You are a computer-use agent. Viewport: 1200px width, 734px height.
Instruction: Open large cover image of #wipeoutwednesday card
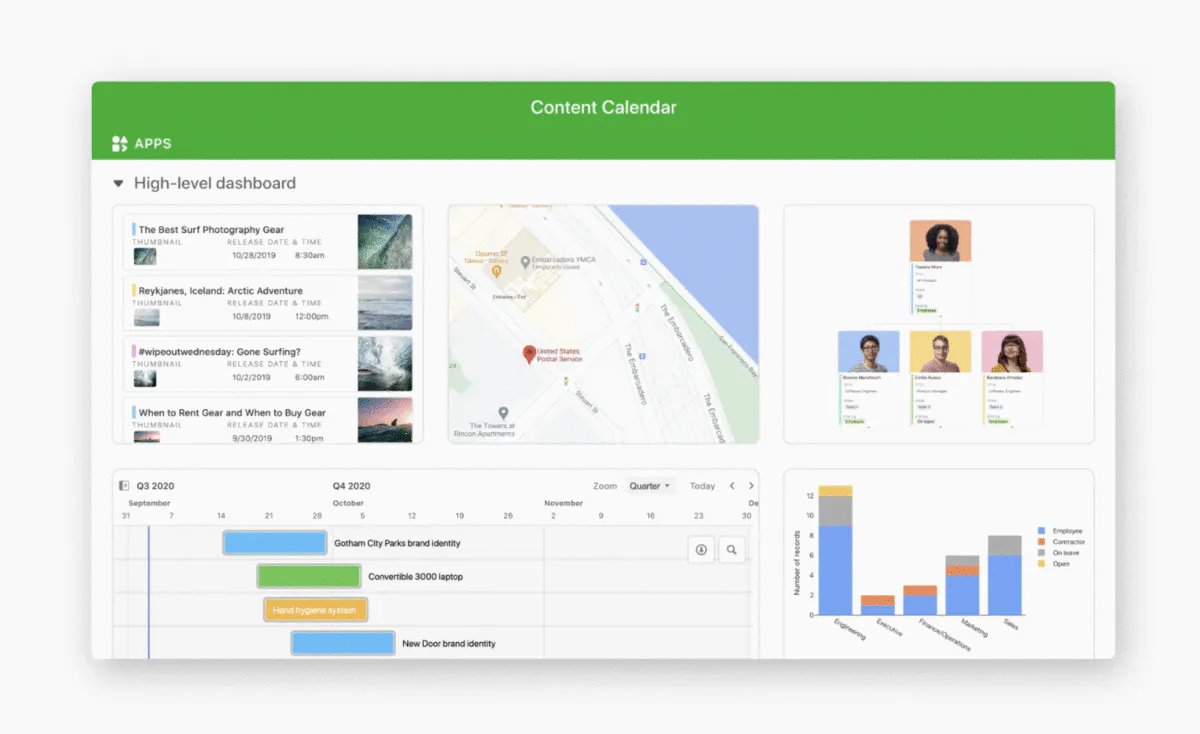click(x=385, y=364)
